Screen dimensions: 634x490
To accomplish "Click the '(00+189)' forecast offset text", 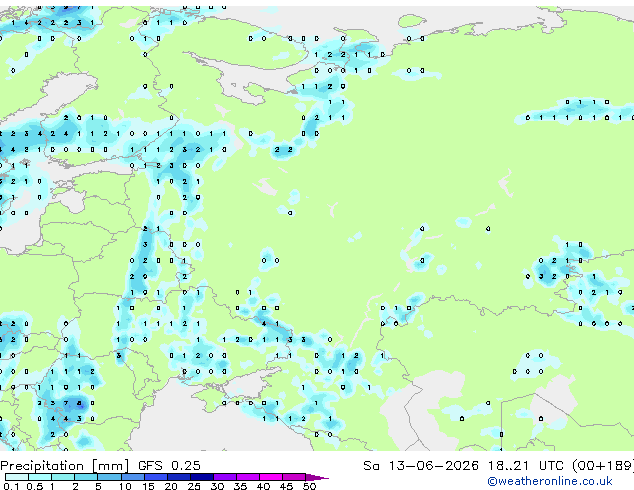I will coord(602,466).
